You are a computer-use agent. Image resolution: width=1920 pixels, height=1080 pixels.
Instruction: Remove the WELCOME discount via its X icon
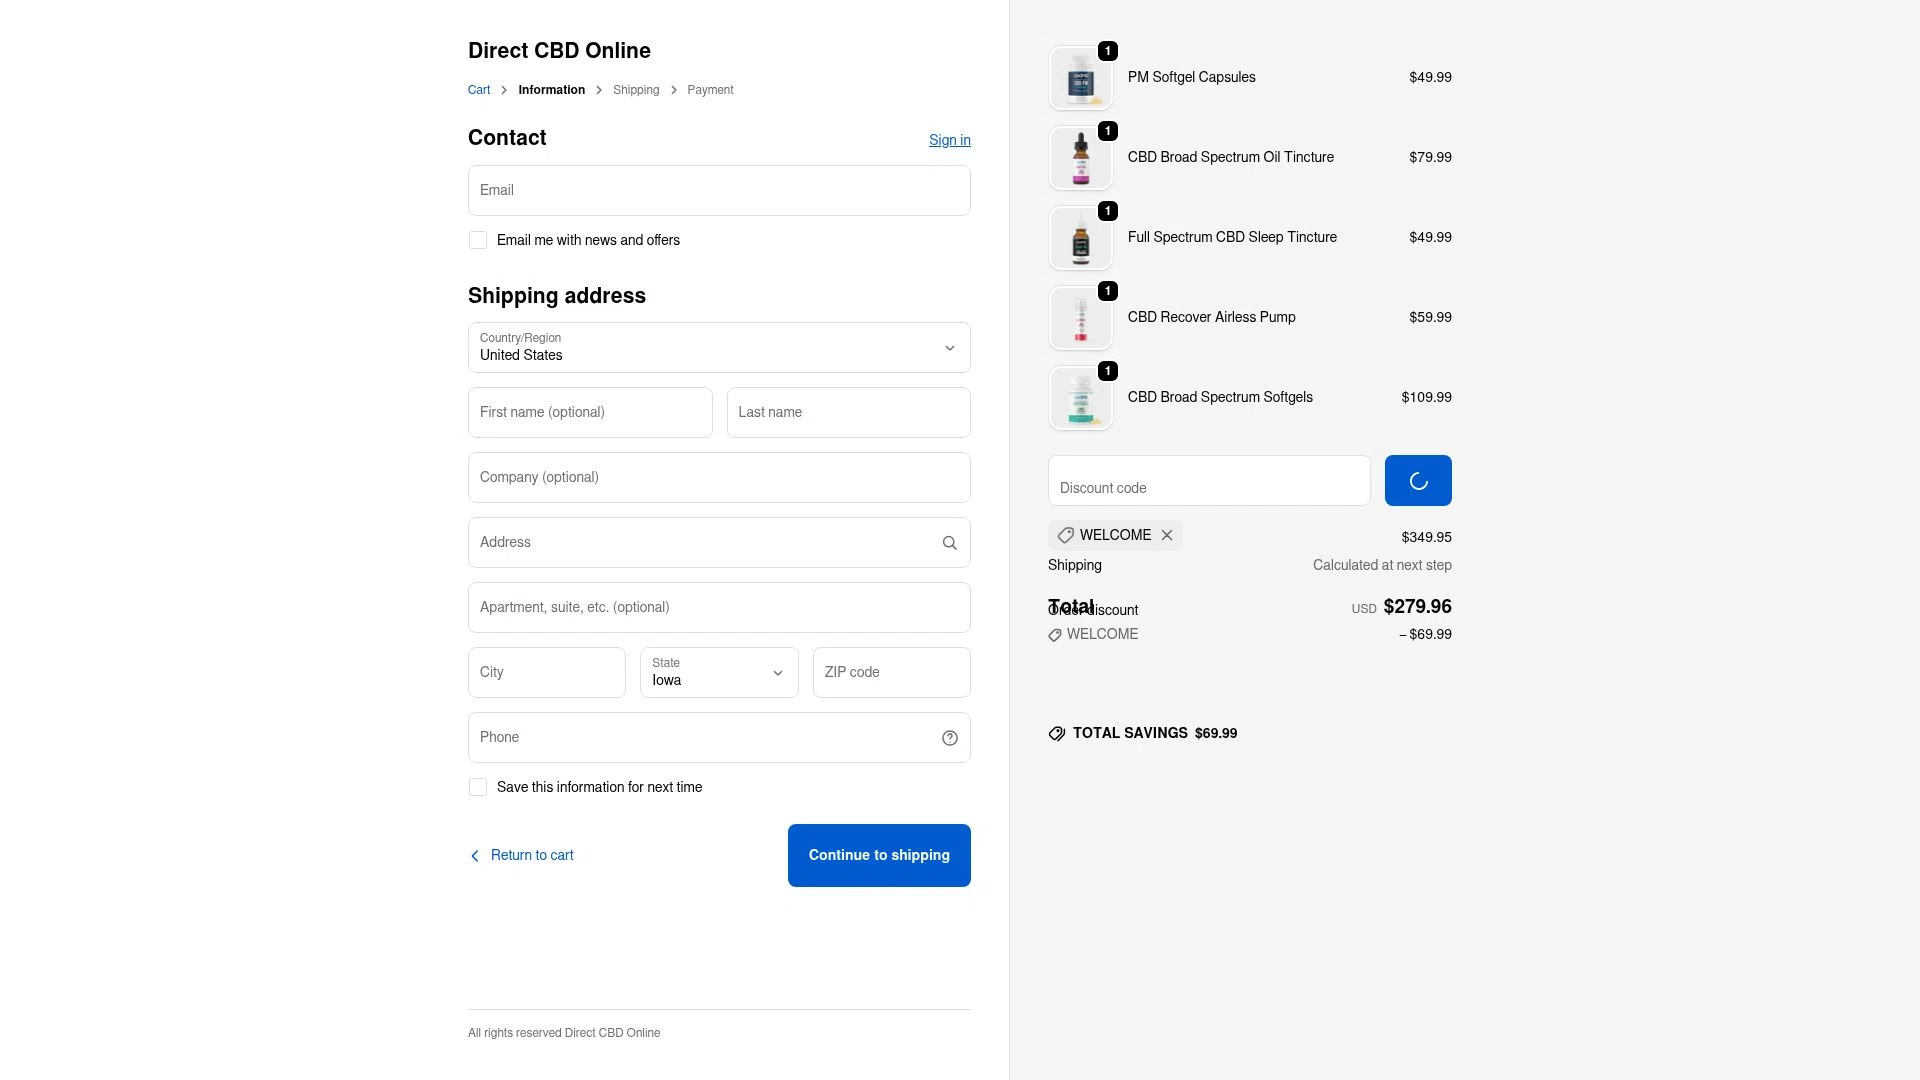tap(1166, 535)
